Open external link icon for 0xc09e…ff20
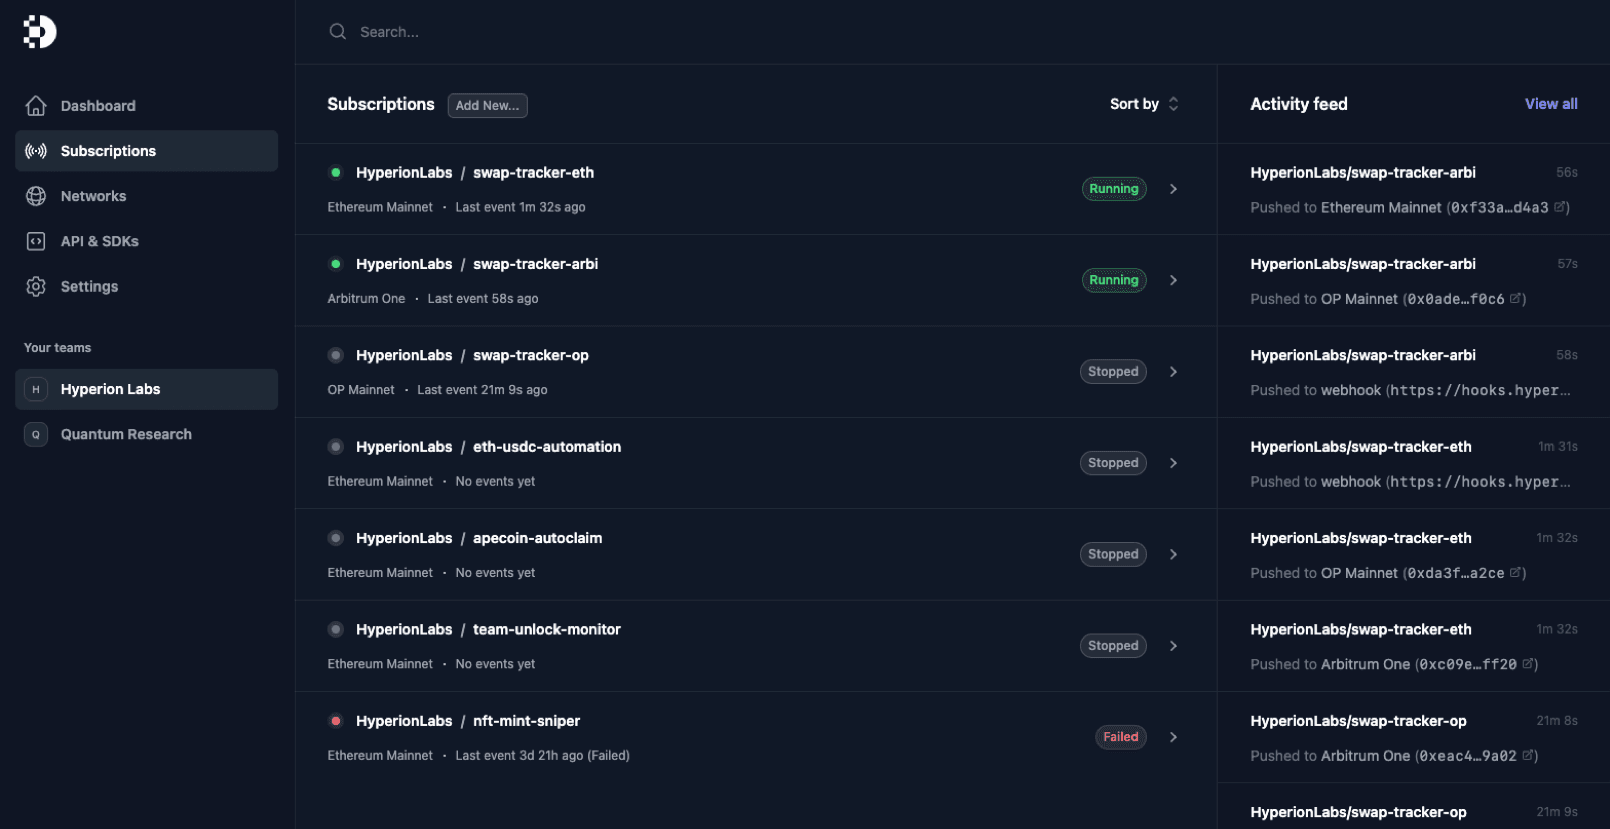This screenshot has width=1610, height=829. click(1527, 664)
